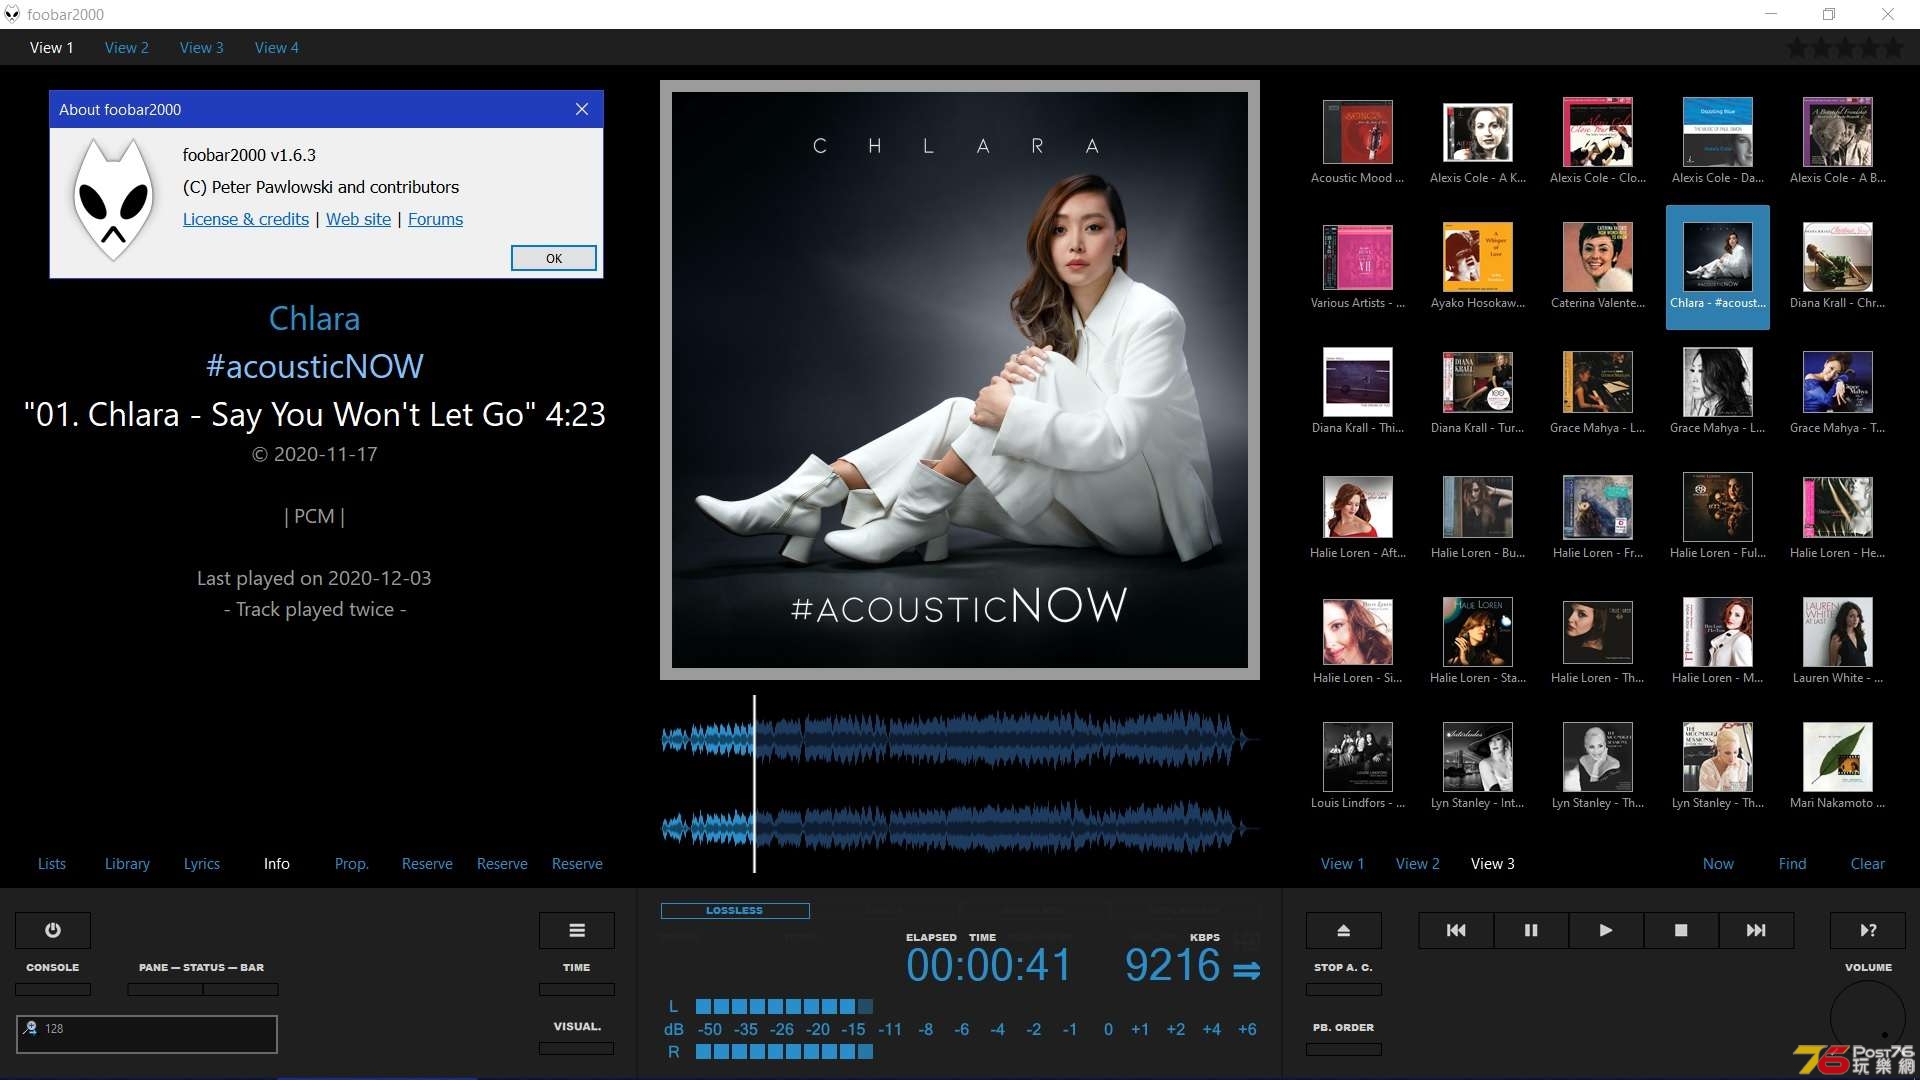Click the volume knob
Image resolution: width=1920 pixels, height=1080 pixels.
[x=1867, y=1018]
